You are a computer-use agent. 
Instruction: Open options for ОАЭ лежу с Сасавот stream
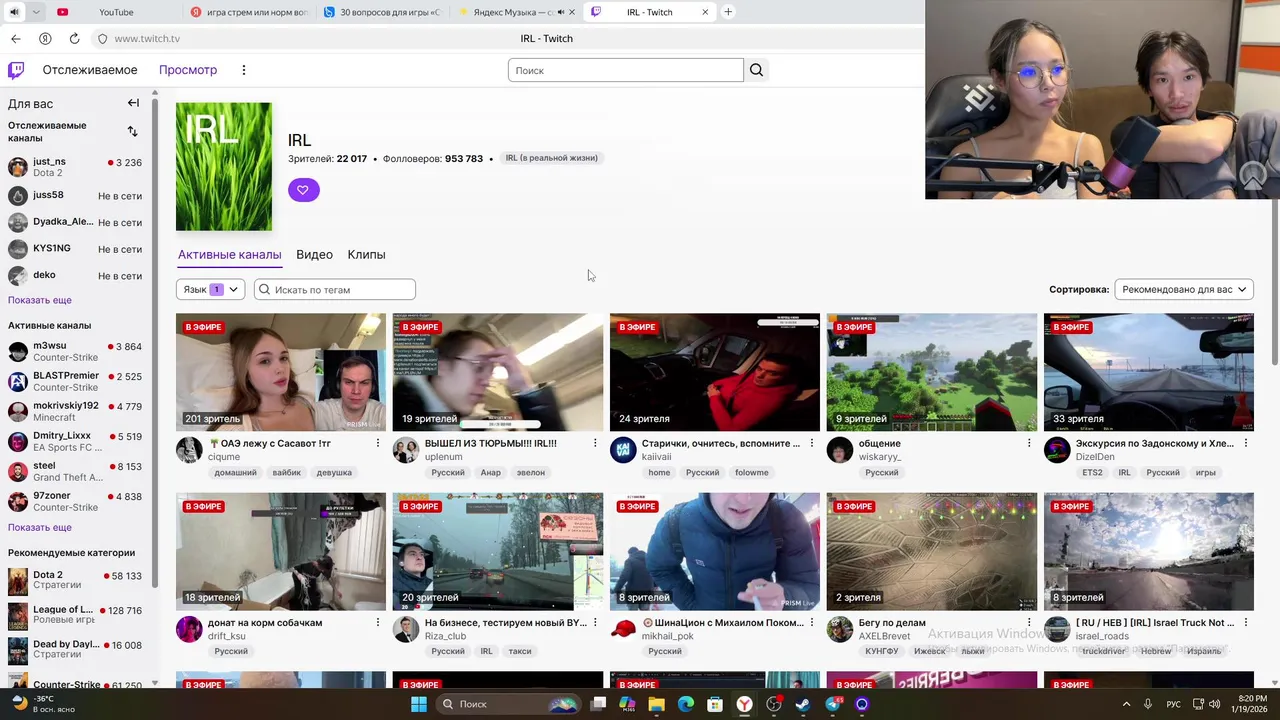pyautogui.click(x=378, y=443)
